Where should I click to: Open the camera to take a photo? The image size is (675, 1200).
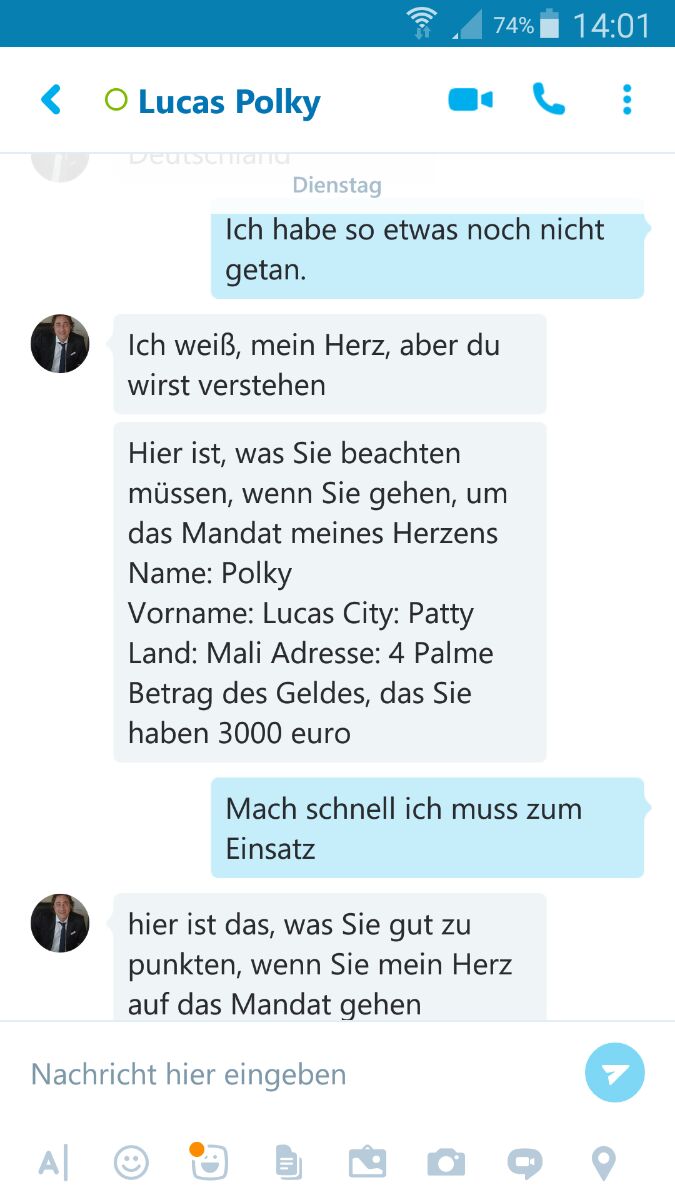point(446,1162)
